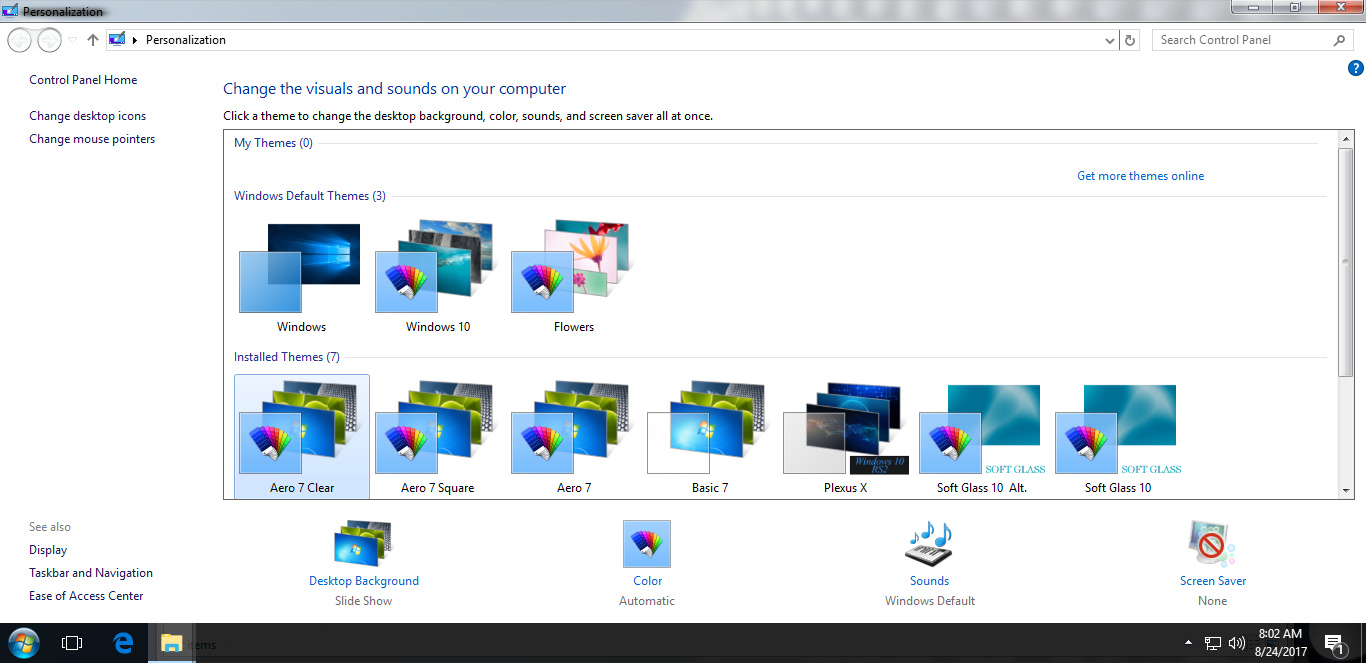
Task: Open the Display link under See also
Action: 48,550
